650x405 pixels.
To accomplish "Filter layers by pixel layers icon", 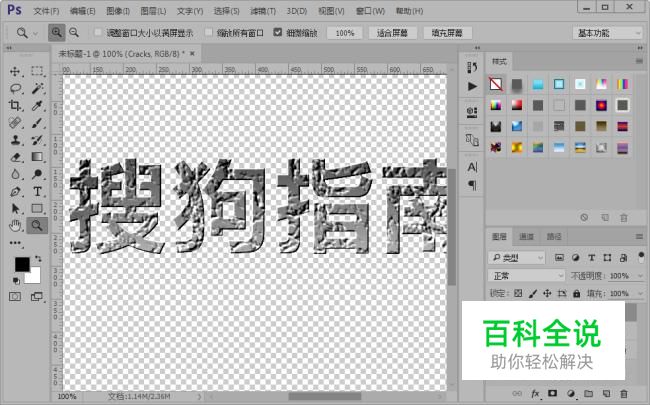I will 559,258.
